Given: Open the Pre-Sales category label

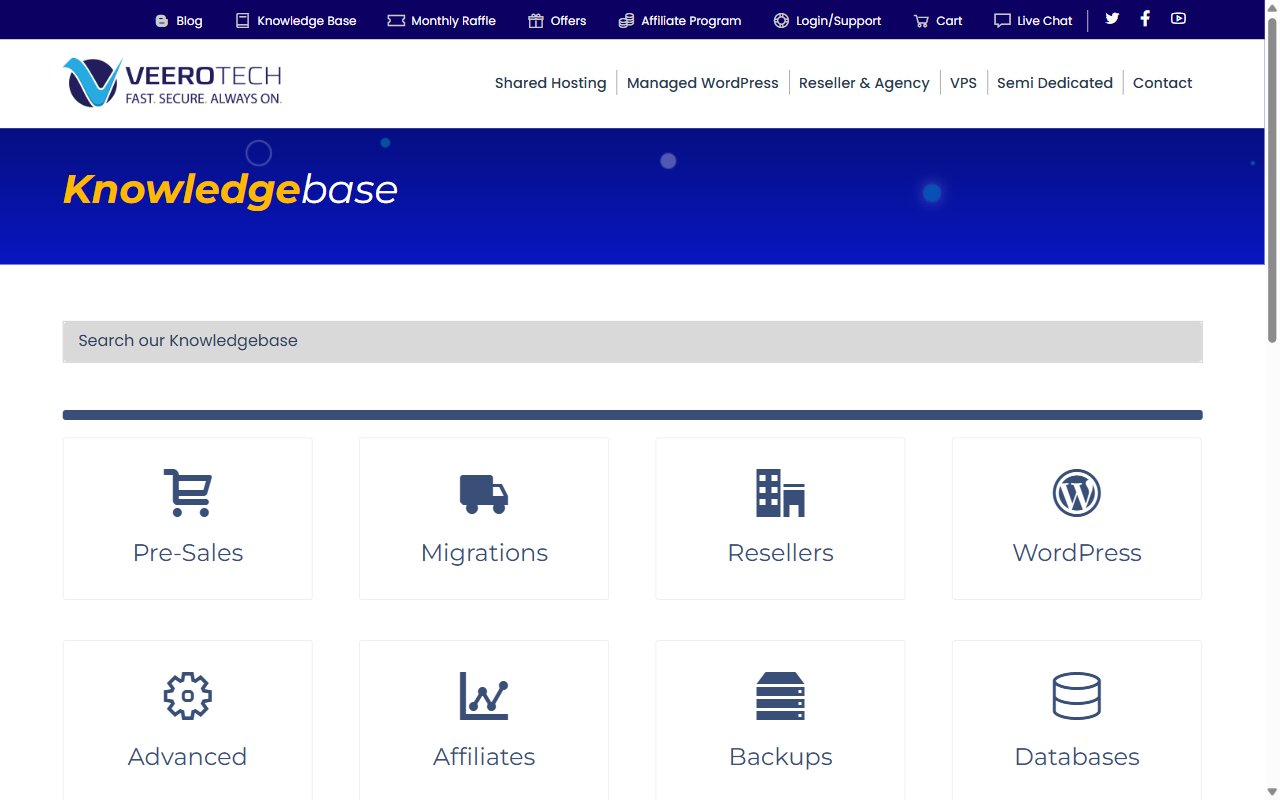Looking at the screenshot, I should (x=188, y=553).
